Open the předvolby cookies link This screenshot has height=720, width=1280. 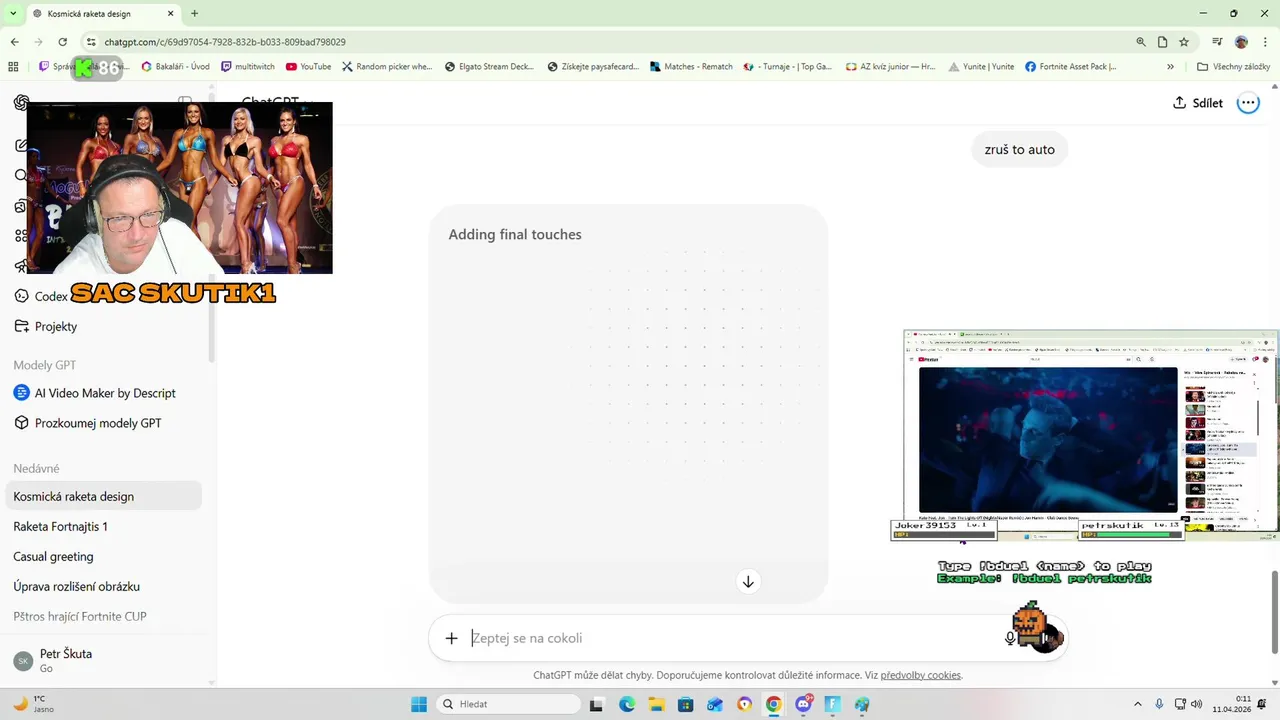[920, 675]
